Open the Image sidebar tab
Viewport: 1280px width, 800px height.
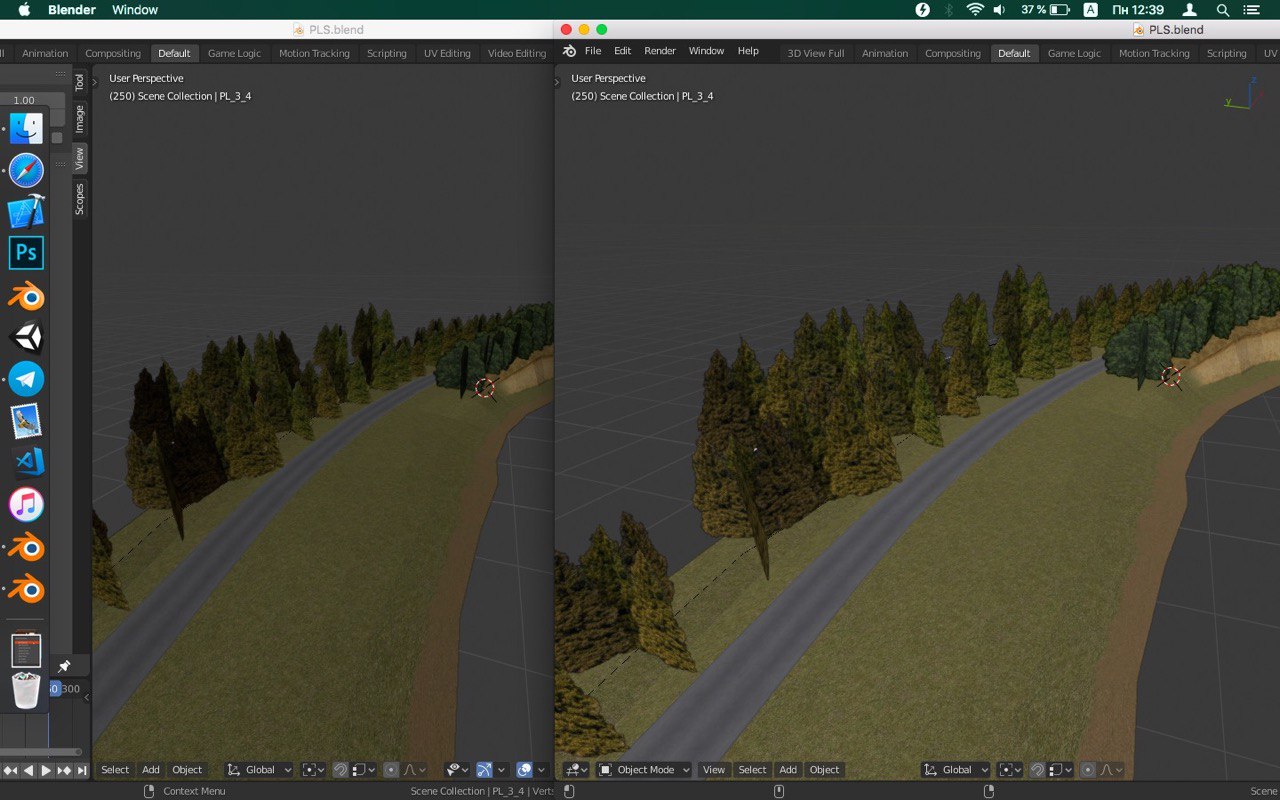pos(80,120)
